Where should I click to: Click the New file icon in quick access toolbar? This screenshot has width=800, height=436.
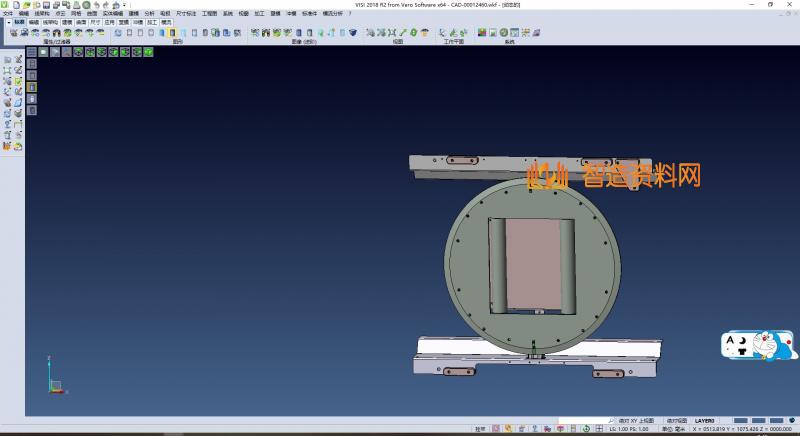point(17,4)
